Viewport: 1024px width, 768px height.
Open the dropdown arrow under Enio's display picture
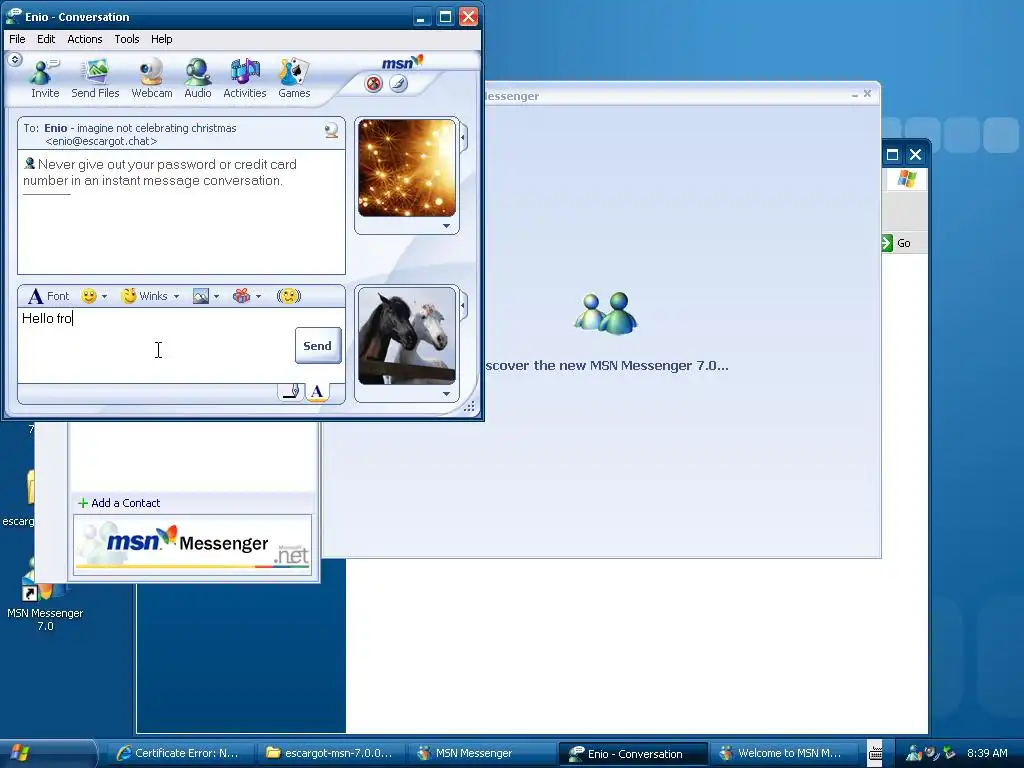click(x=446, y=226)
